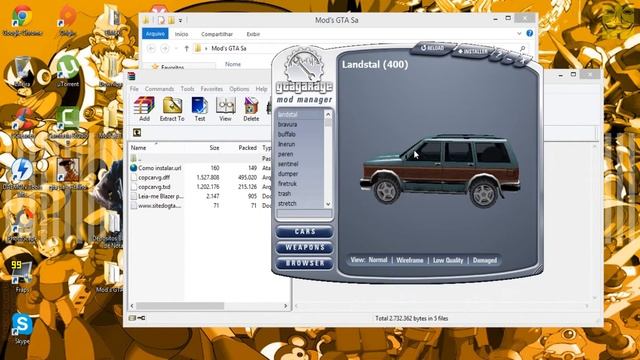Click the drive icon in WinRAR status bar
640x360 pixels.
[x=132, y=318]
